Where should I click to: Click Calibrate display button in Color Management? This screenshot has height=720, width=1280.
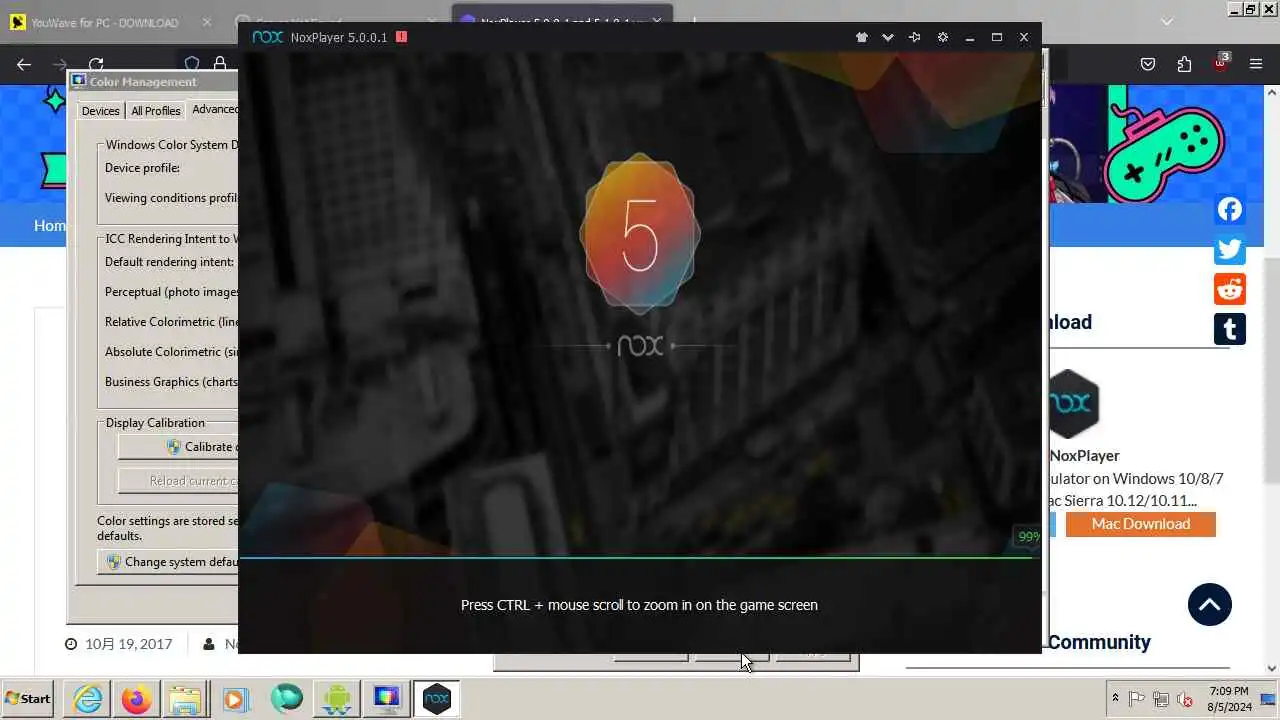point(178,447)
